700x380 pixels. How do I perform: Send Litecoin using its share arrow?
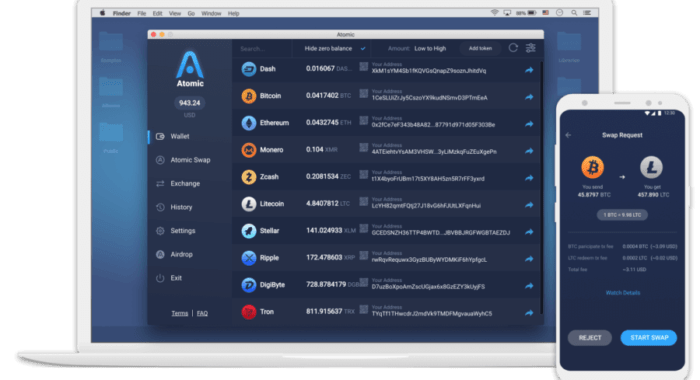click(529, 205)
